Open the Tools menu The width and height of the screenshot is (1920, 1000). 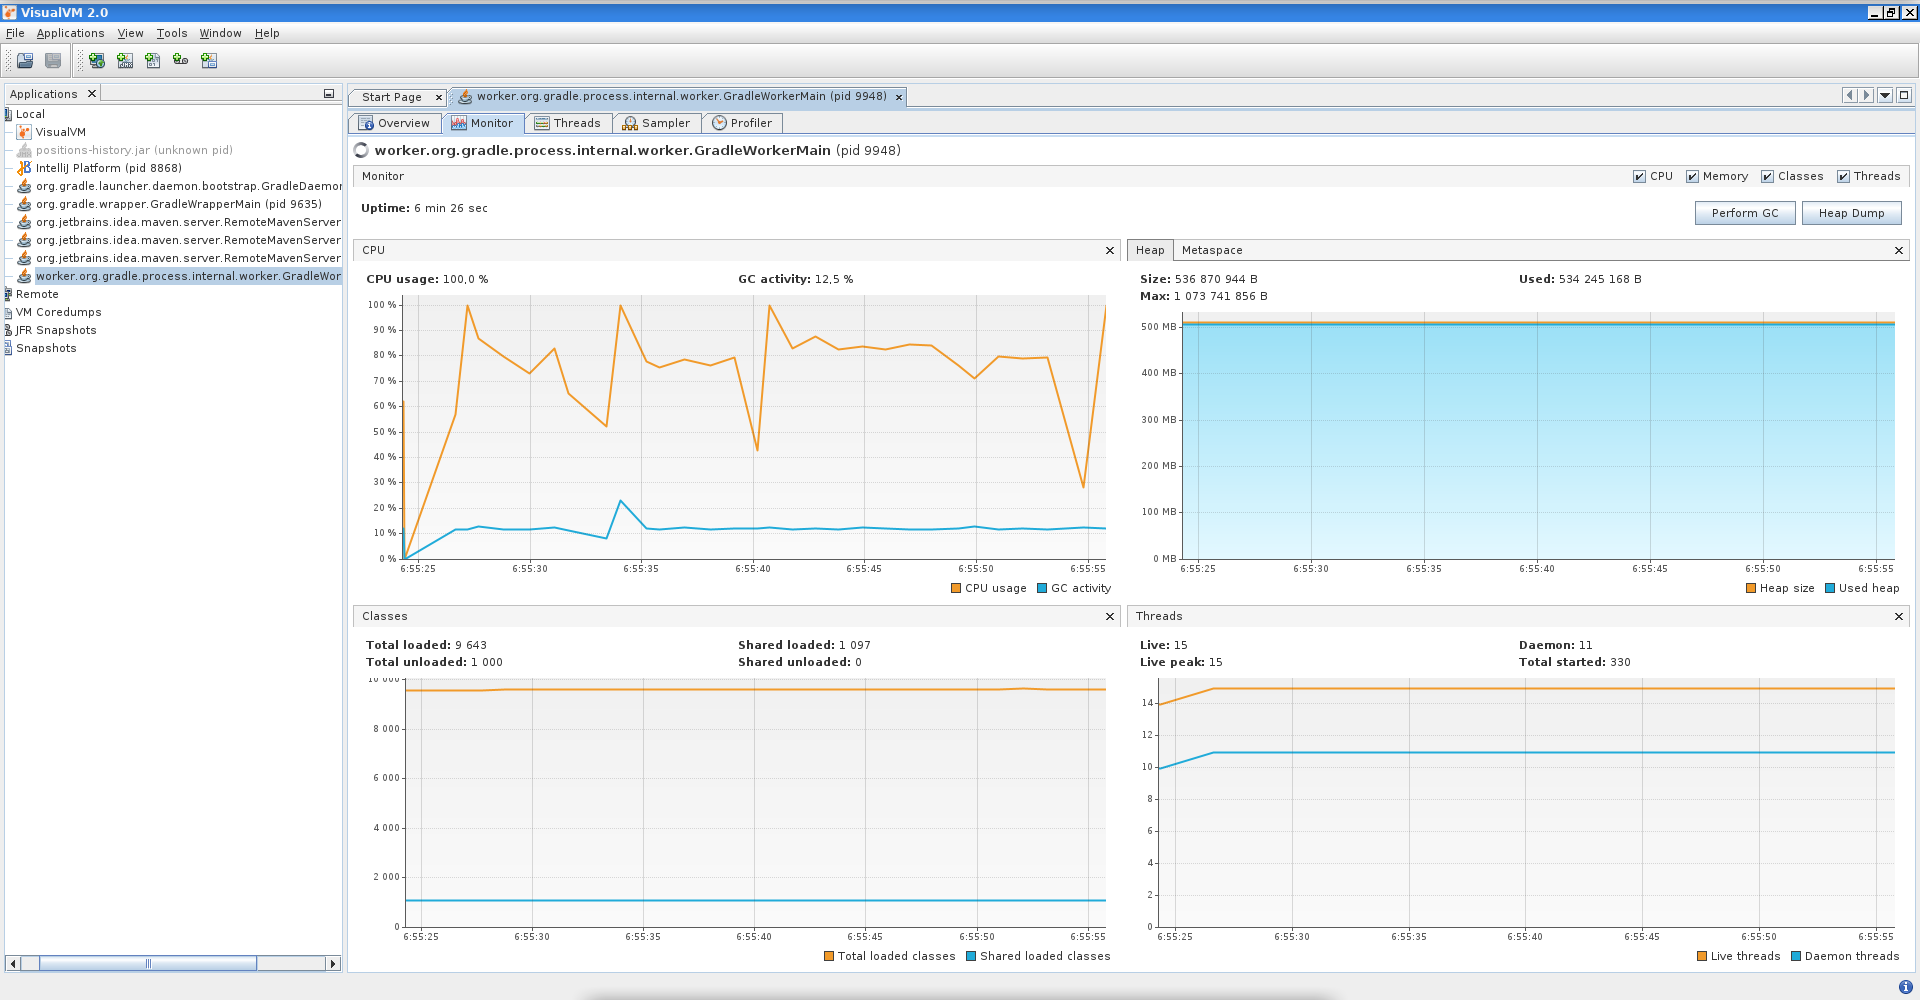(x=172, y=33)
